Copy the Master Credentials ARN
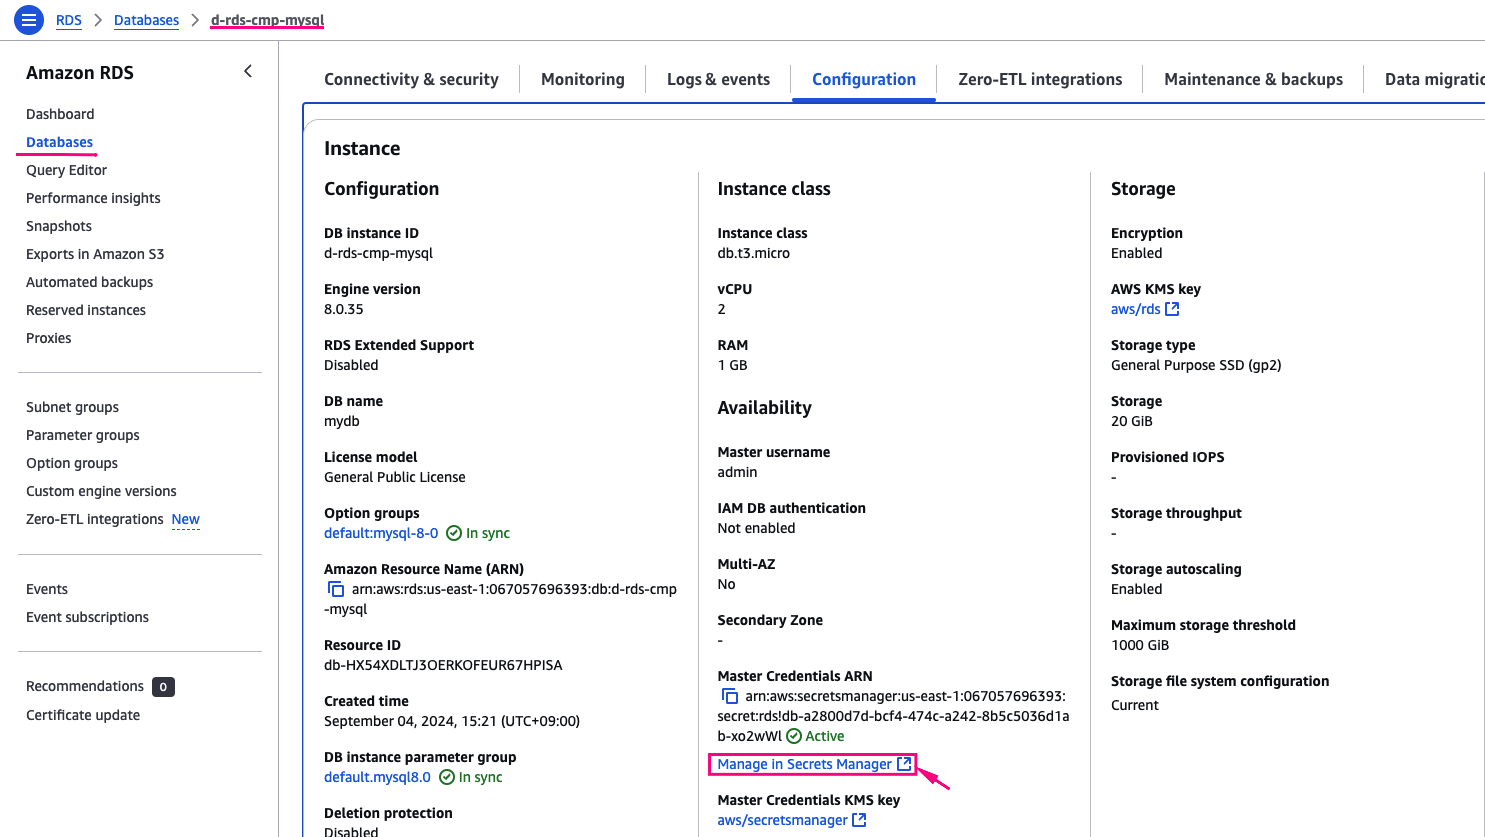Viewport: 1485px width, 837px height. point(730,697)
